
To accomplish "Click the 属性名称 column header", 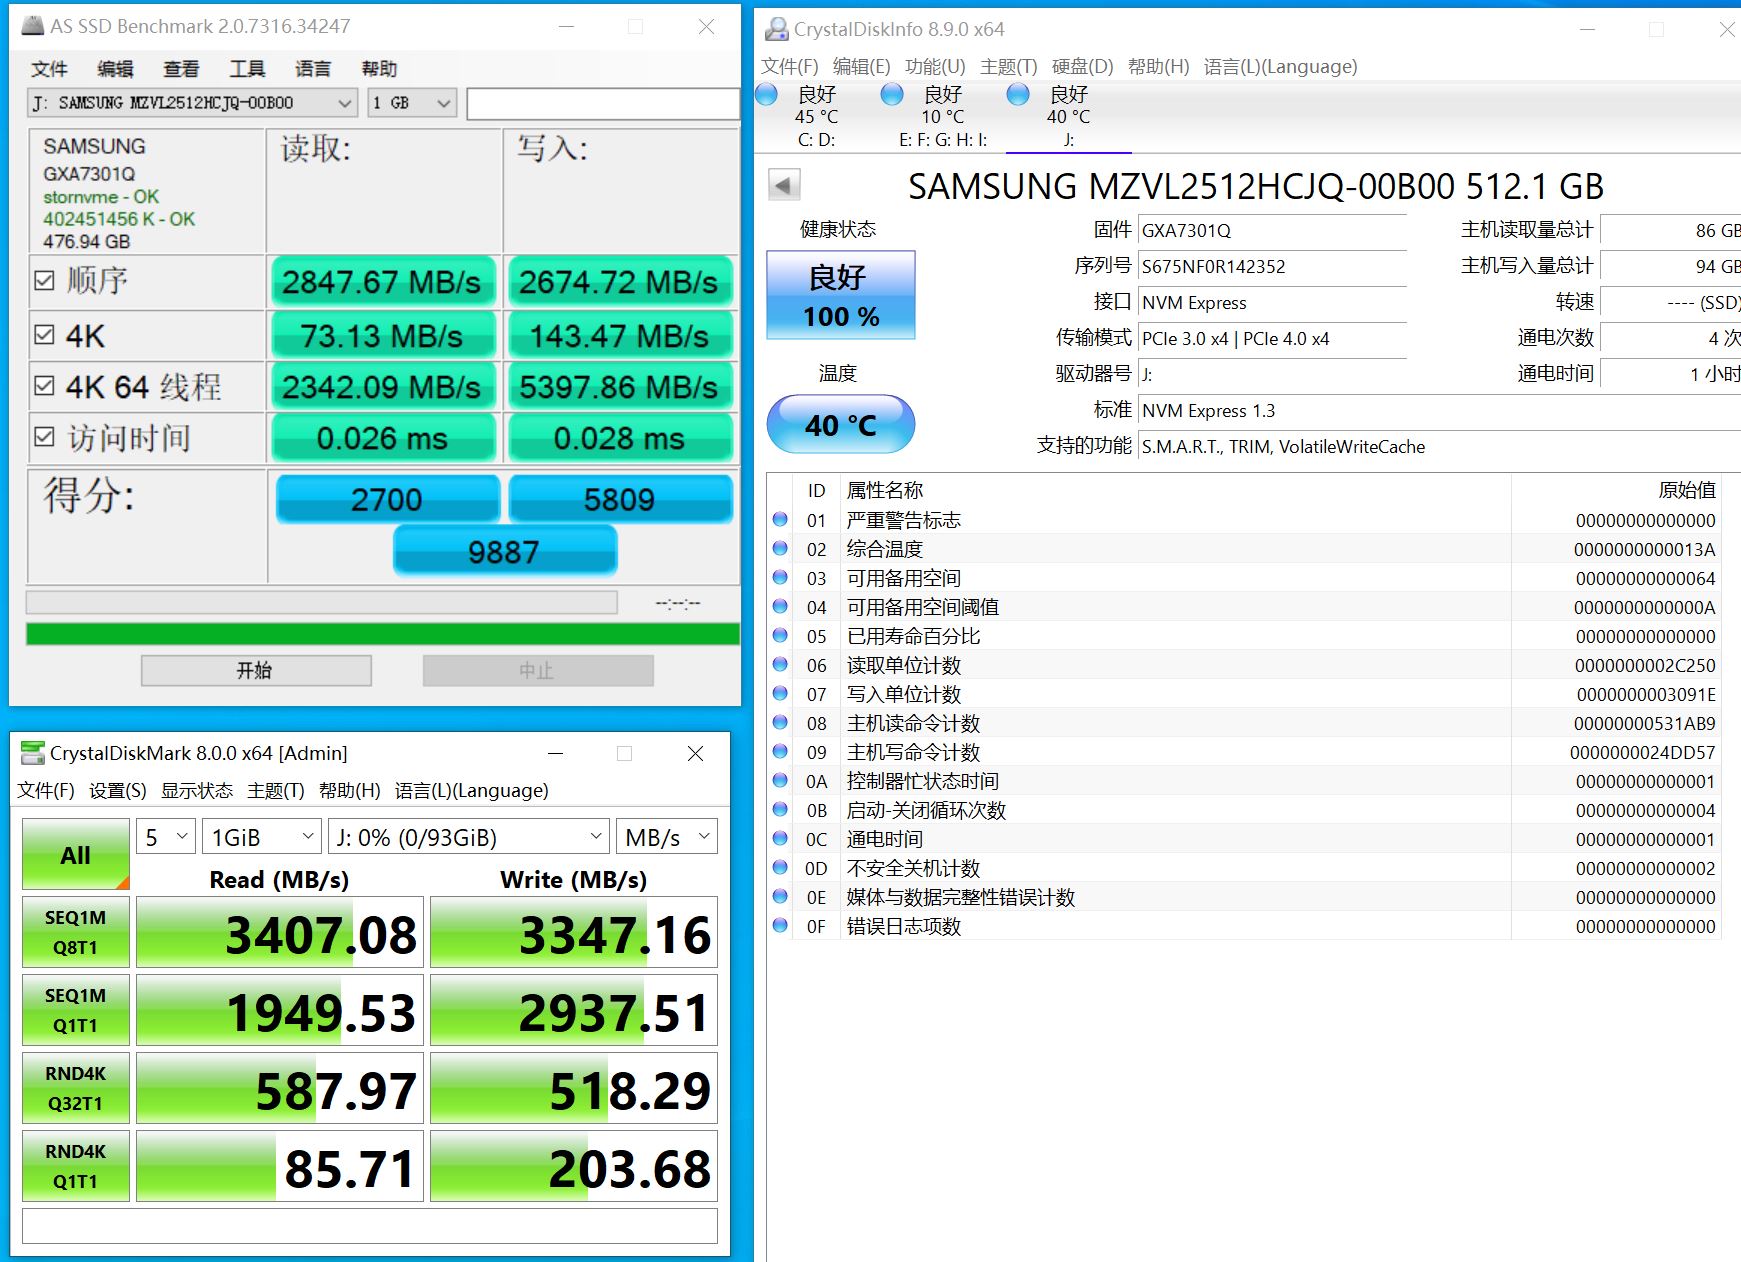I will pos(885,490).
